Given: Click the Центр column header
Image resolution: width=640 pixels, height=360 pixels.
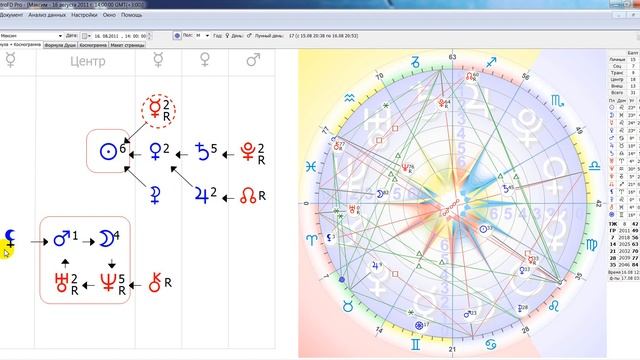Looking at the screenshot, I should pyautogui.click(x=87, y=61).
